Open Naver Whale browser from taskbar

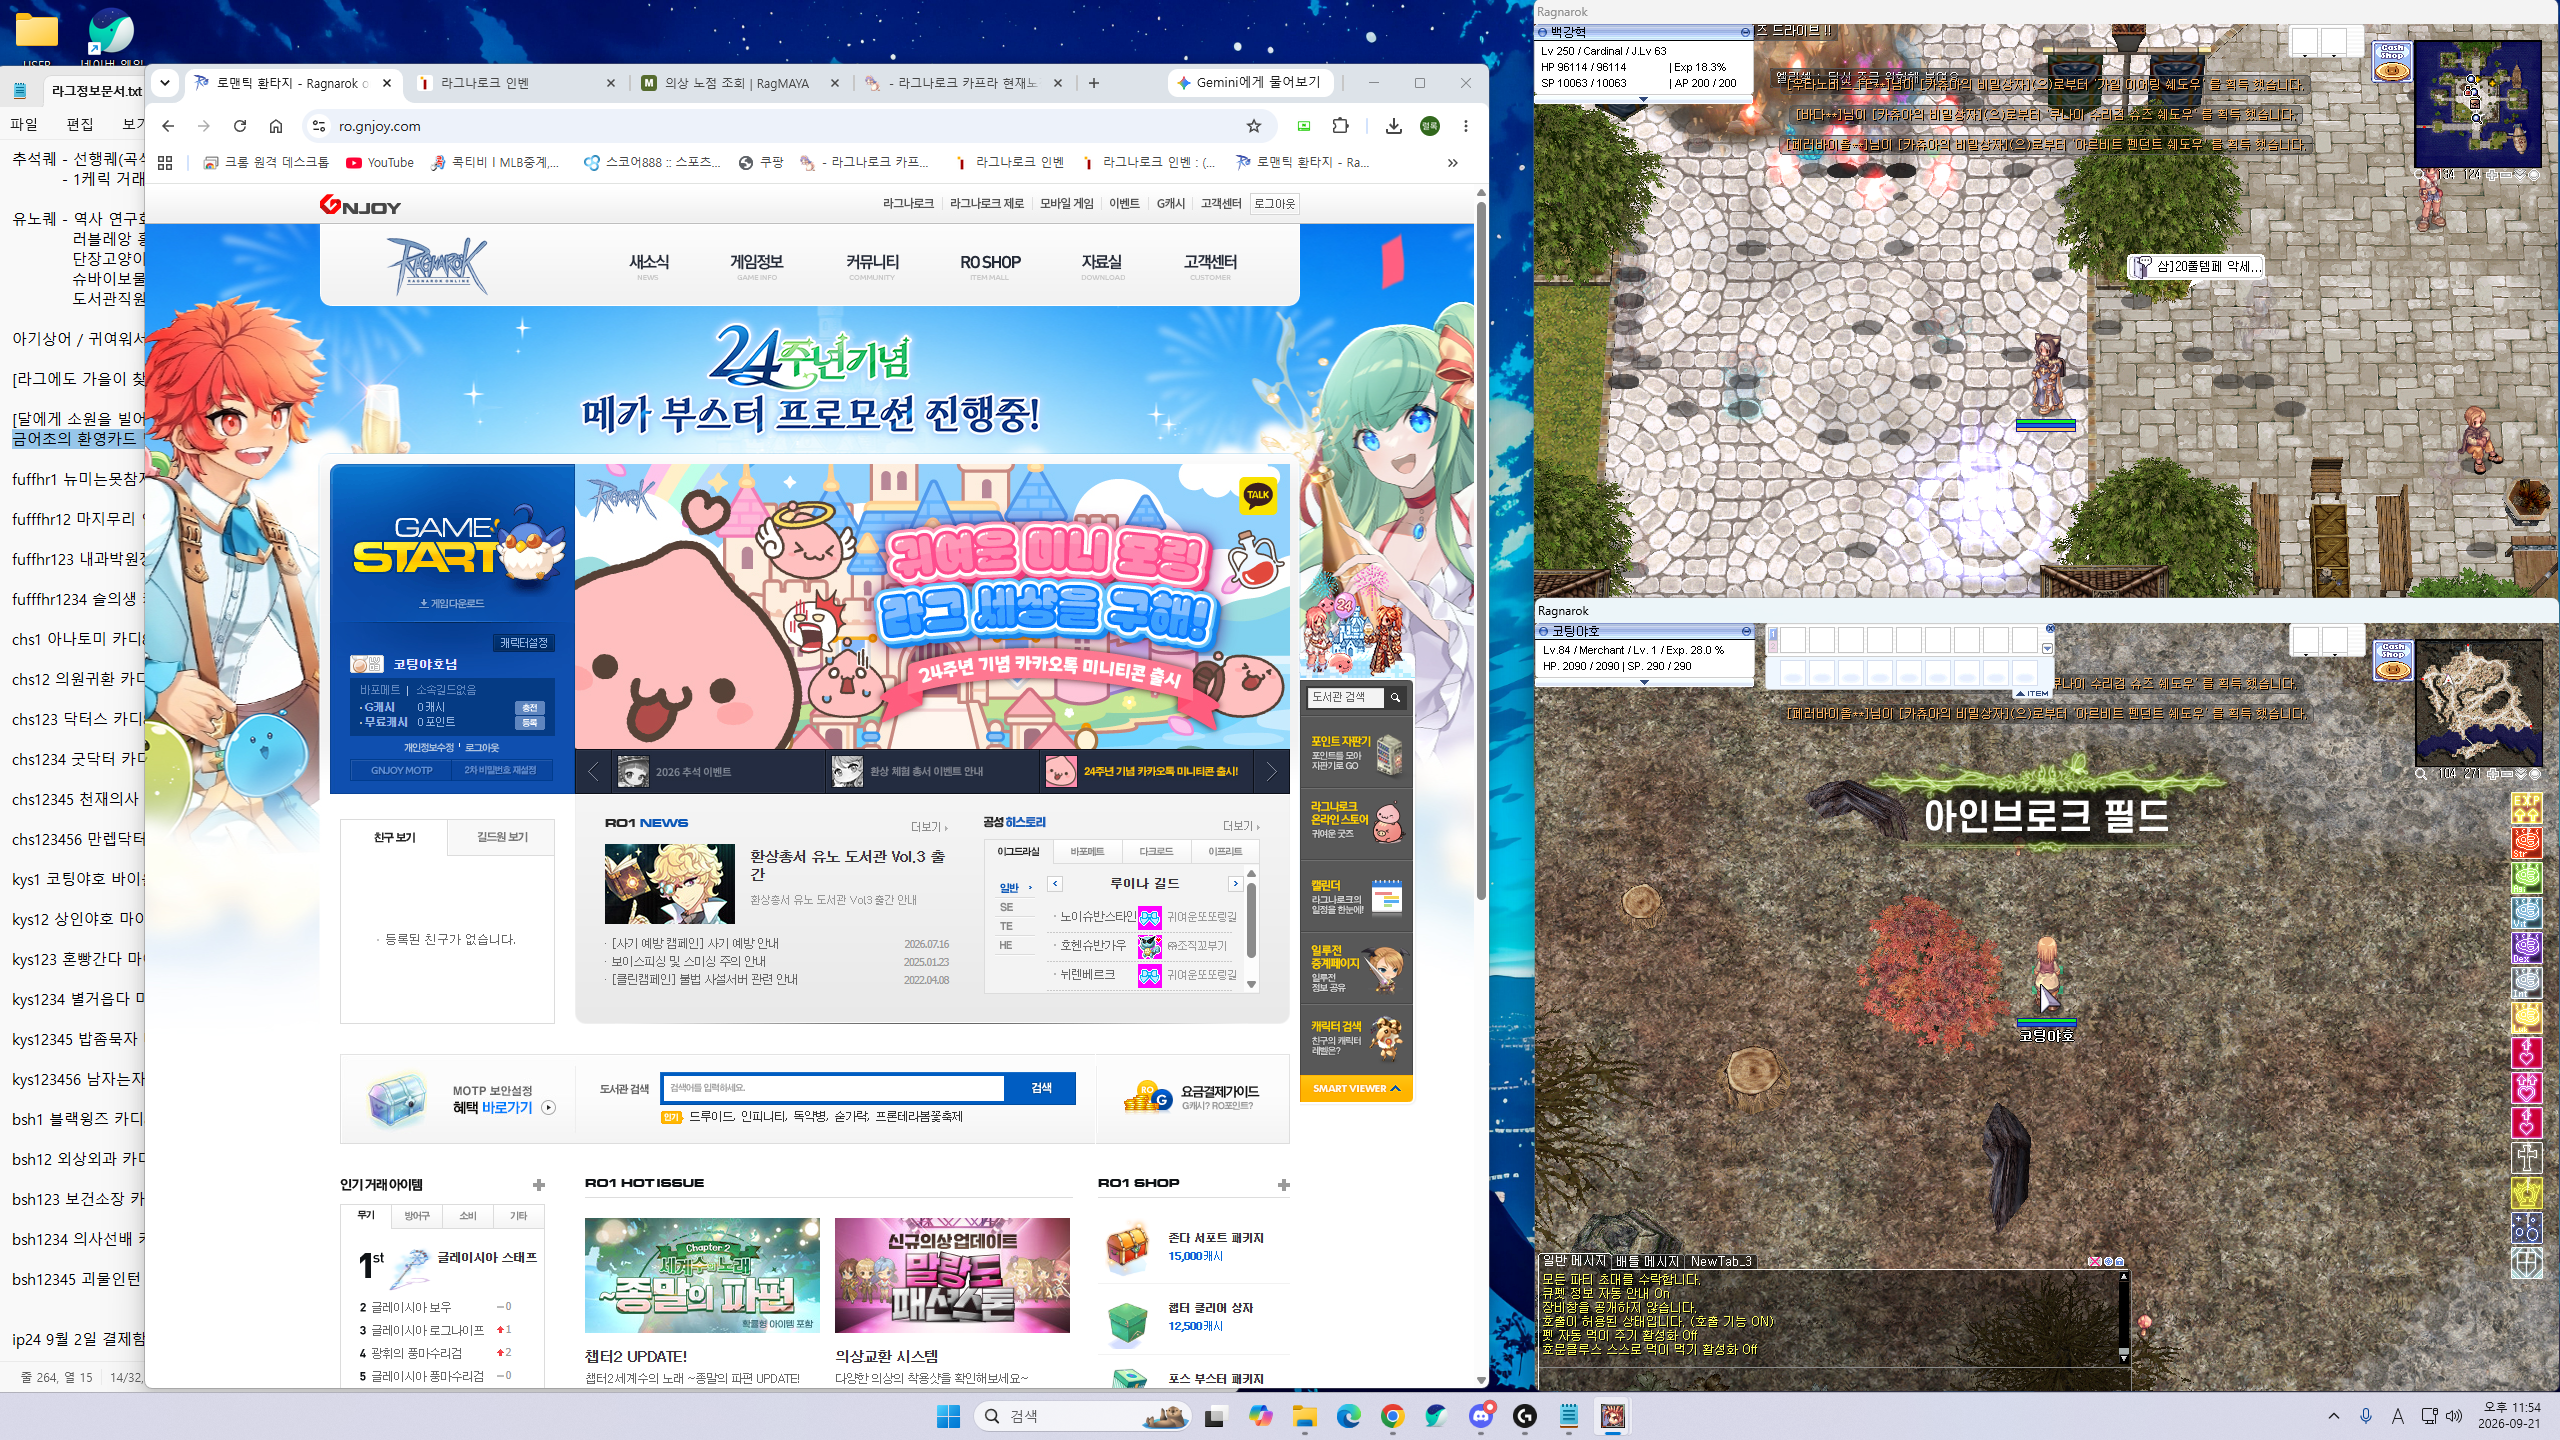[x=1437, y=1415]
